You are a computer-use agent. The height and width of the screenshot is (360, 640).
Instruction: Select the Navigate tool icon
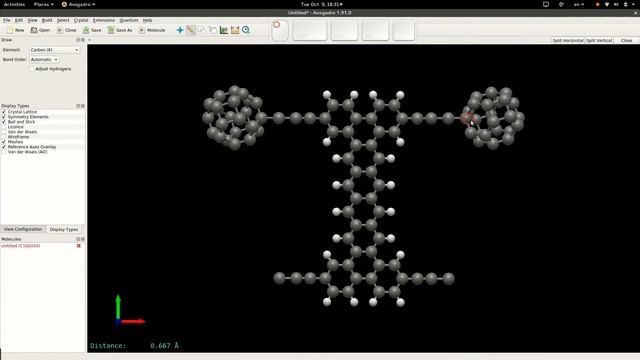(x=180, y=30)
